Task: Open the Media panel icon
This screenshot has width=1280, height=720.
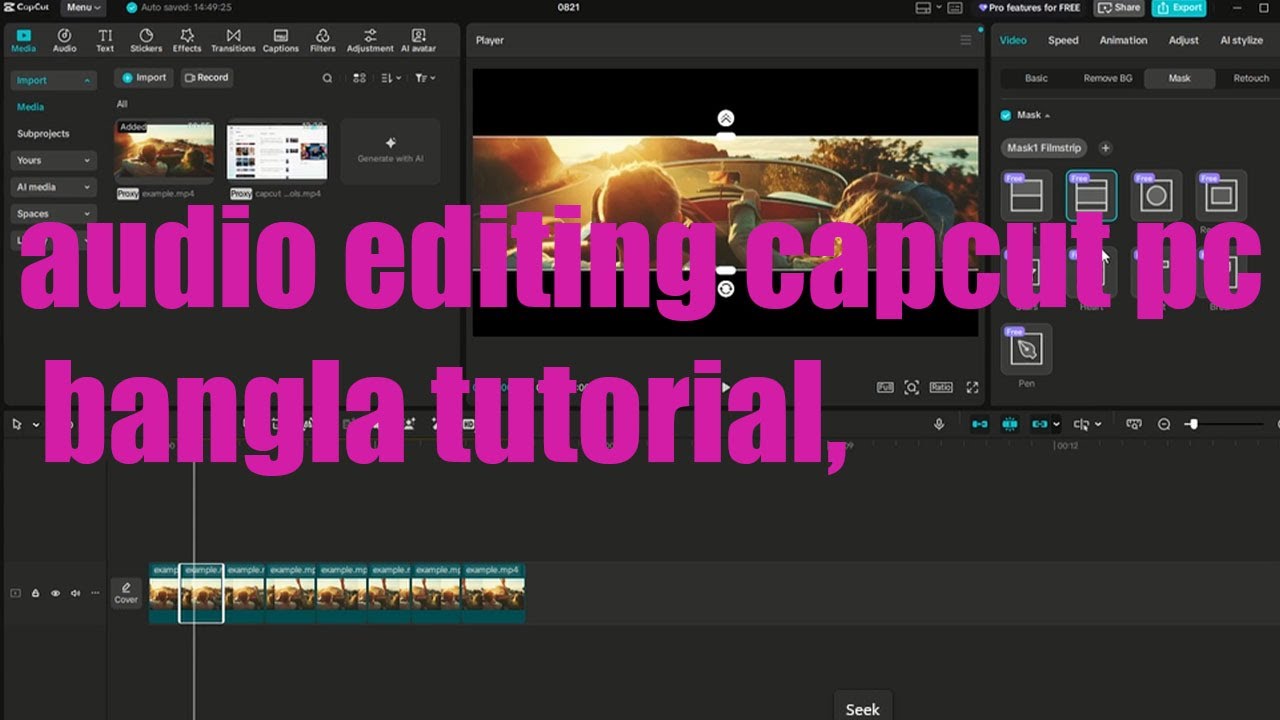Action: tap(23, 40)
